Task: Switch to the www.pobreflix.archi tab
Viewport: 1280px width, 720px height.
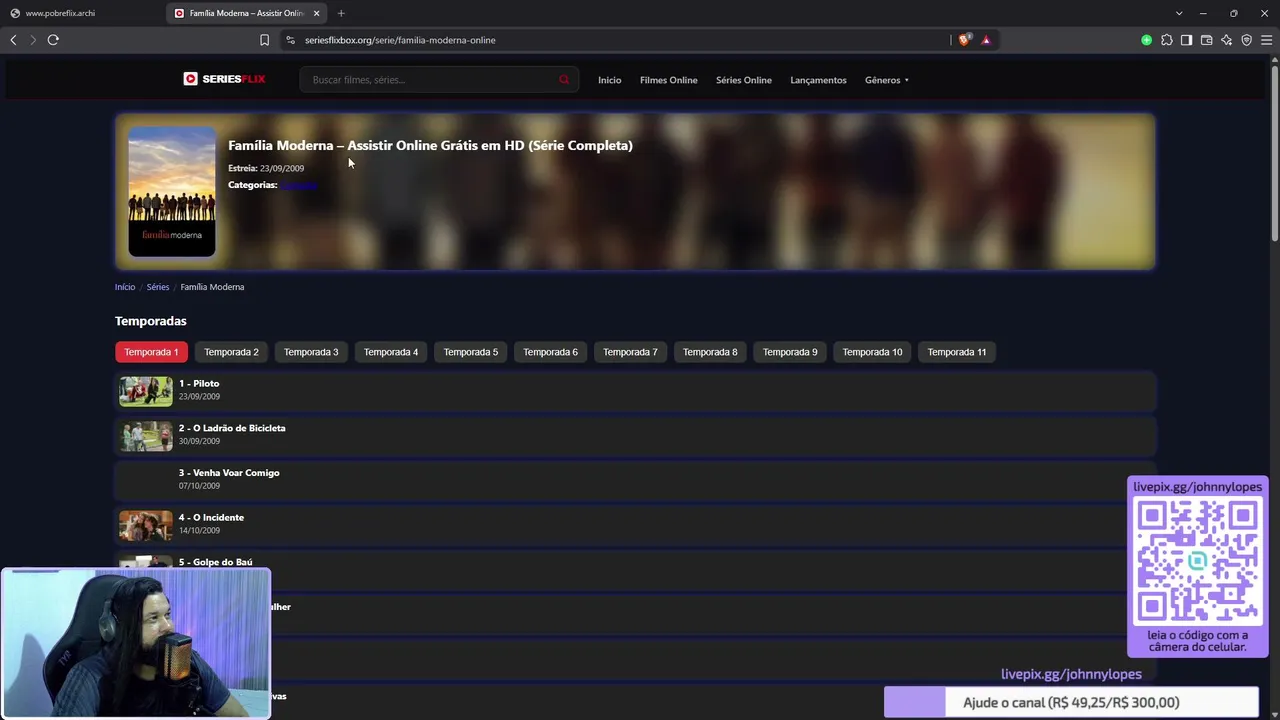Action: click(x=82, y=13)
